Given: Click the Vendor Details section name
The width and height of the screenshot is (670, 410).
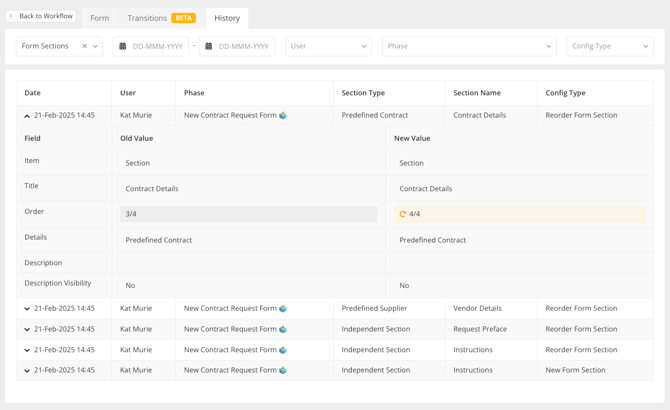Looking at the screenshot, I should pyautogui.click(x=477, y=308).
